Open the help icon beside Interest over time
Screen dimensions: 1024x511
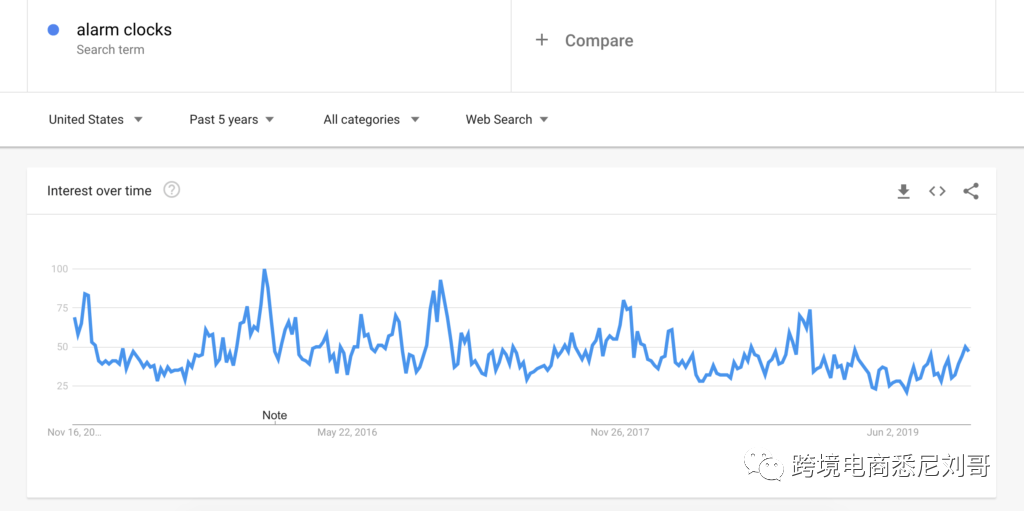172,190
